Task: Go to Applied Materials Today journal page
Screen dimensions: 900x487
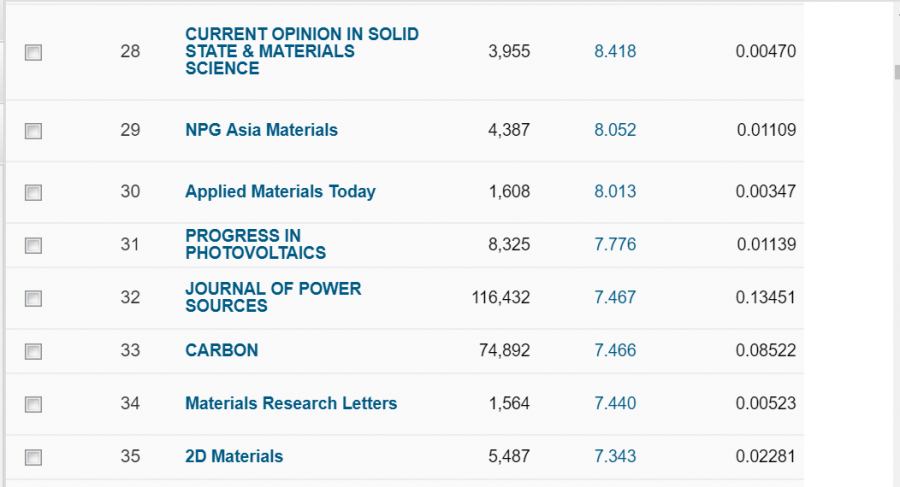Action: 280,191
